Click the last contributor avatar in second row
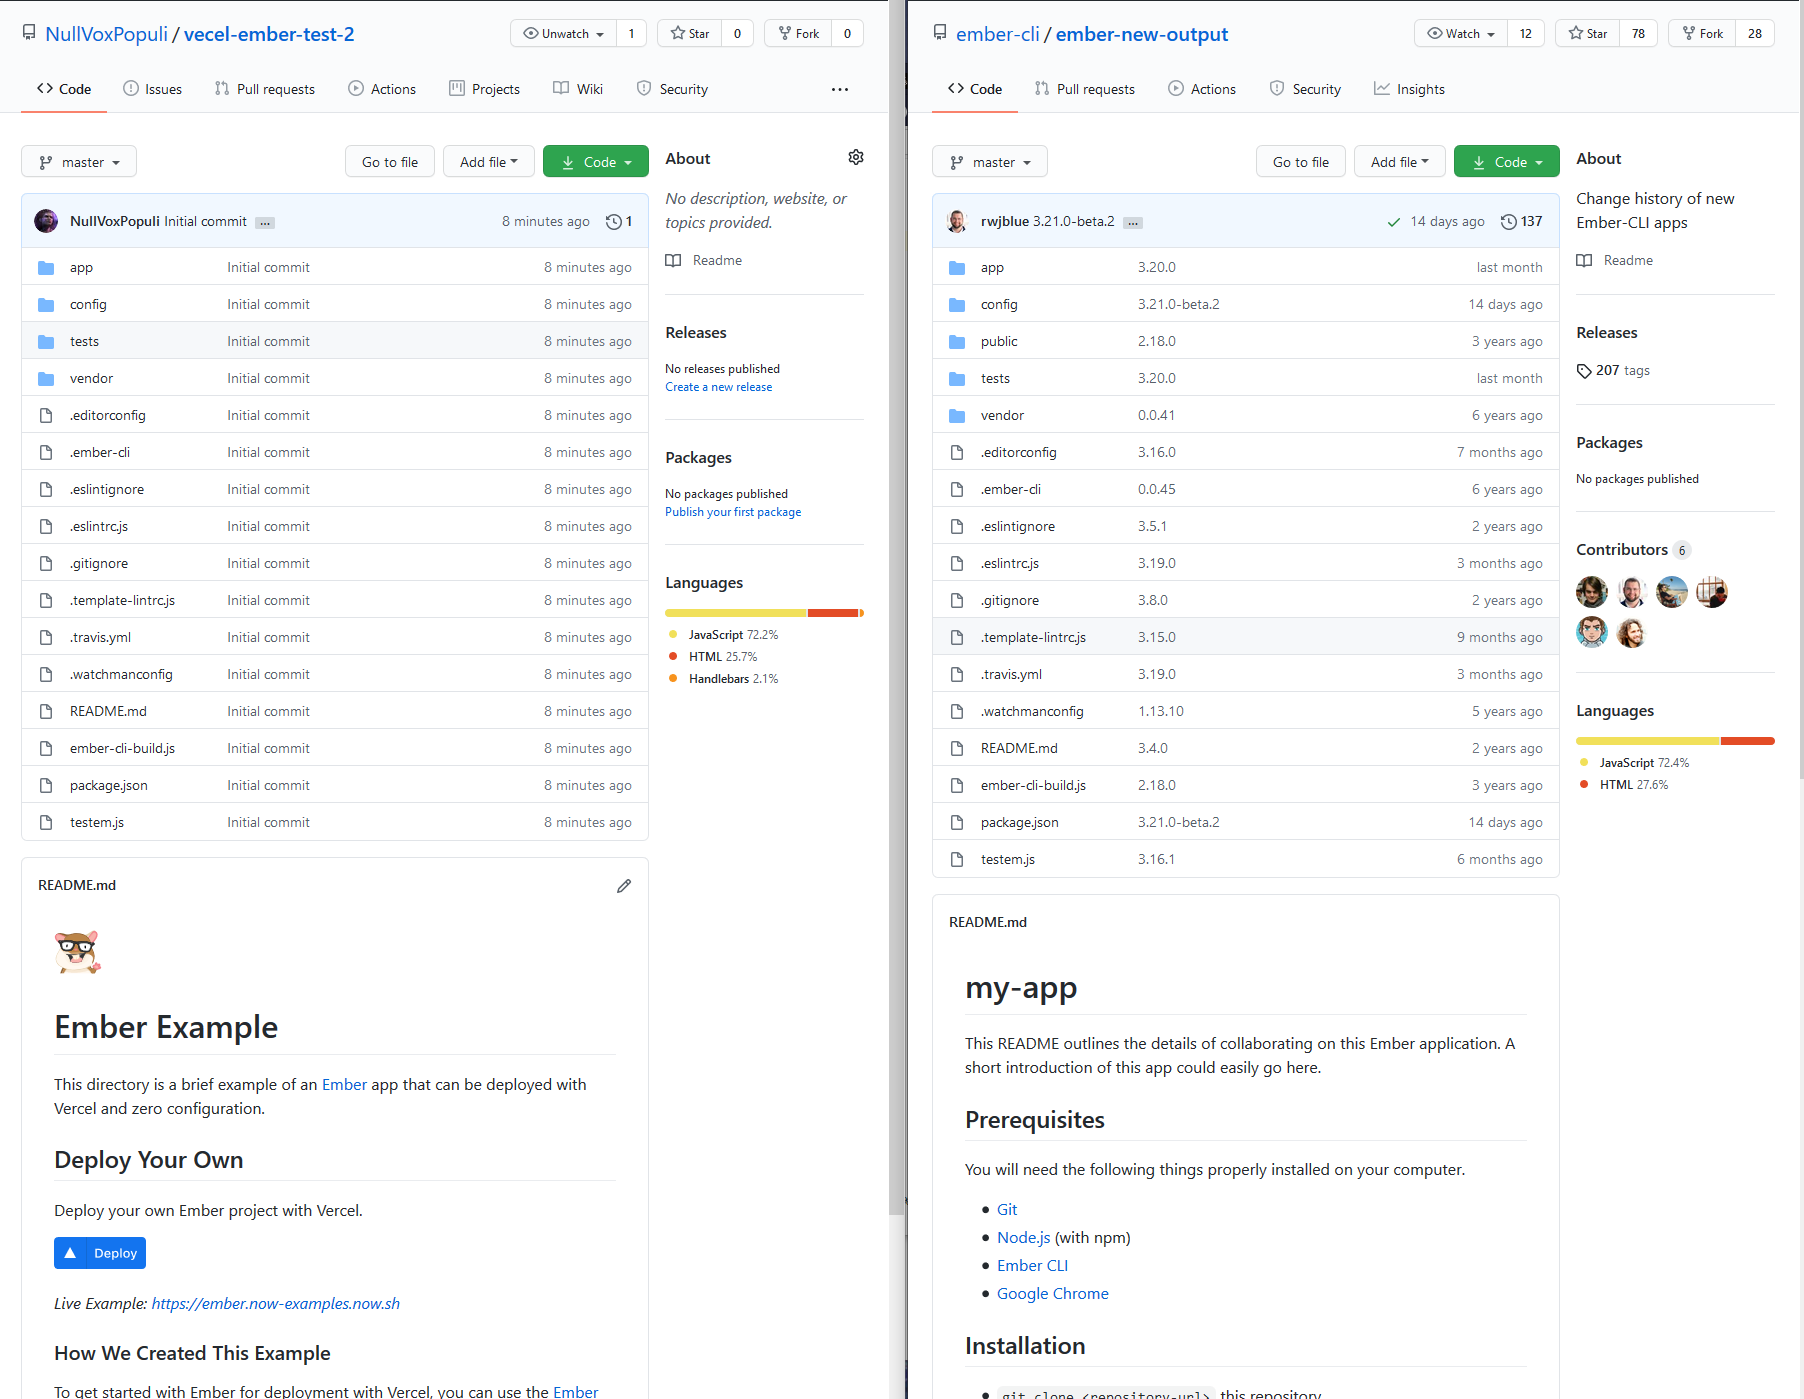This screenshot has height=1399, width=1804. pyautogui.click(x=1632, y=632)
